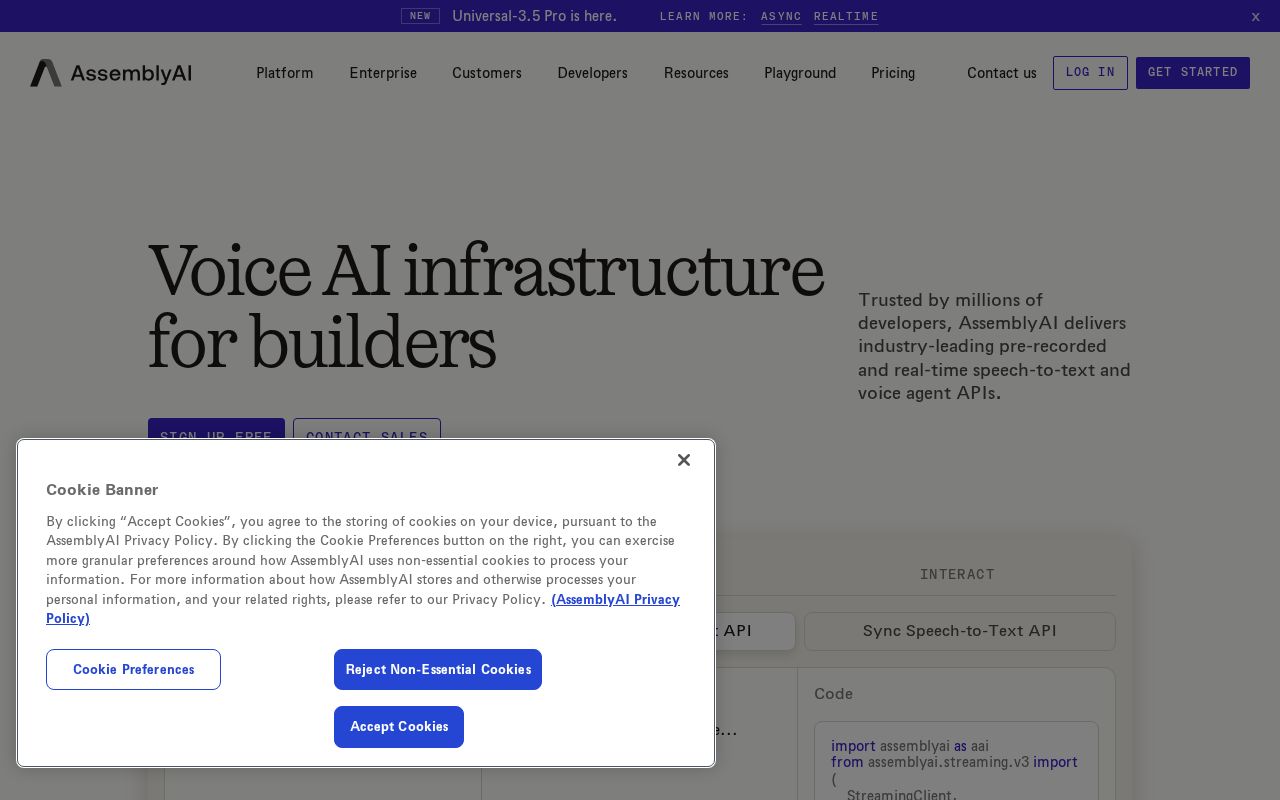Open the Enterprise menu
Screen dimensions: 1280x800
pos(383,73)
